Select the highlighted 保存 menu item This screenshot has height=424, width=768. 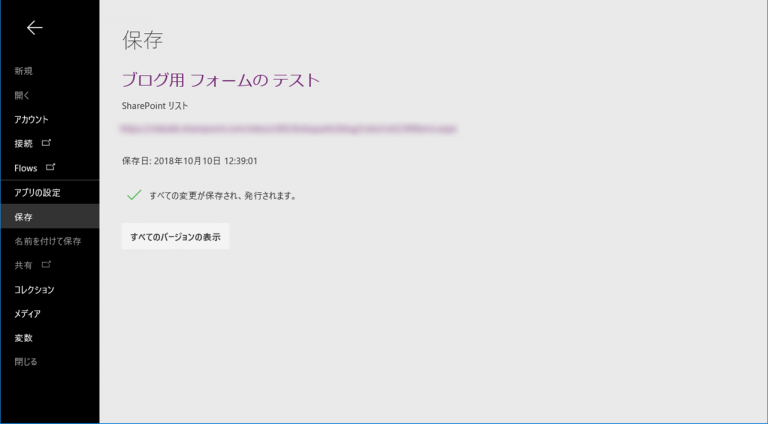click(23, 217)
